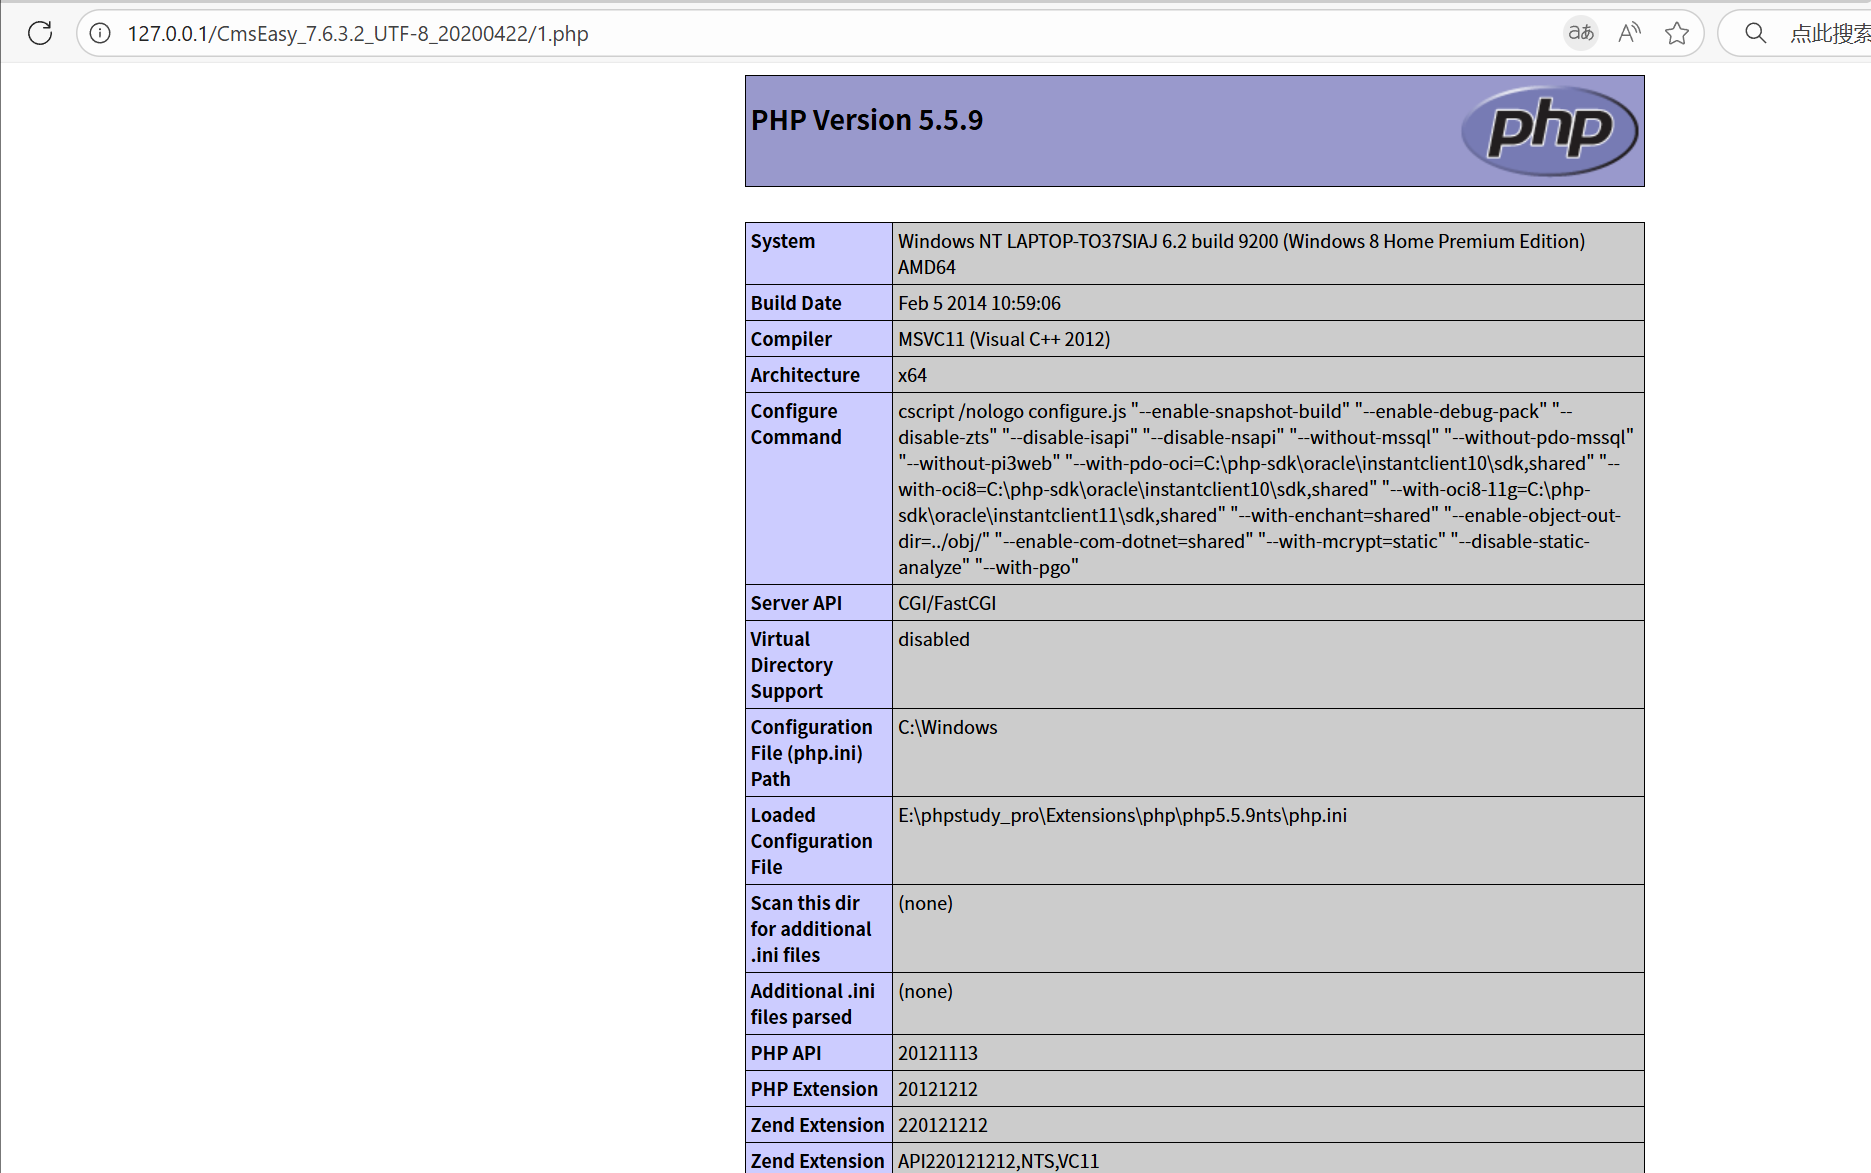
Task: Click the search magnifier icon
Action: pos(1755,33)
